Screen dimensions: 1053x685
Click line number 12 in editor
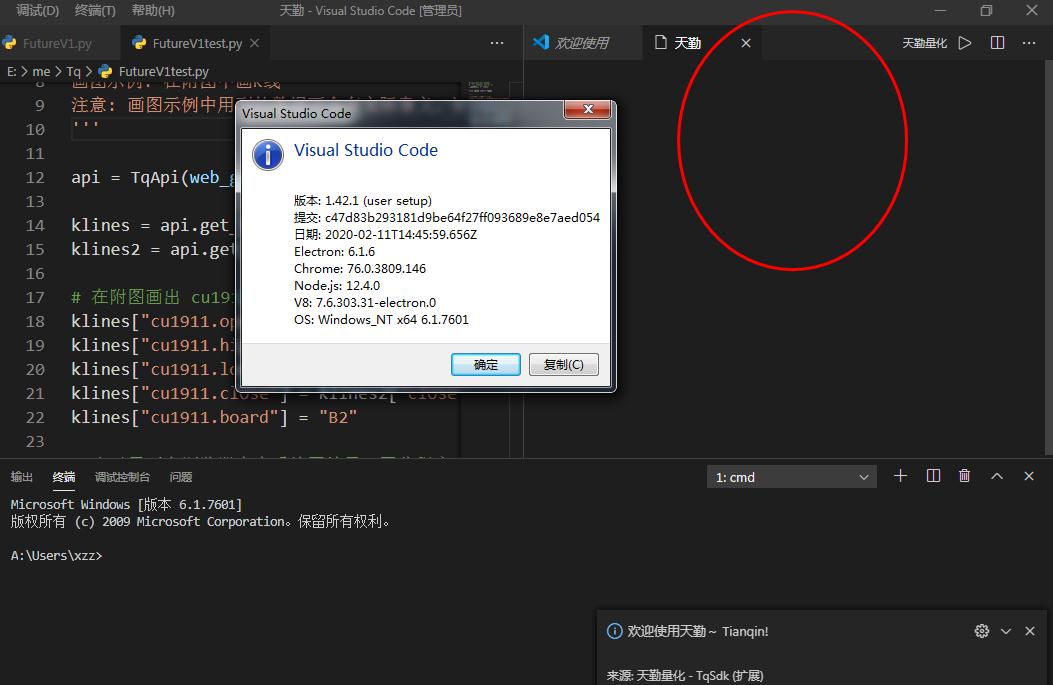pyautogui.click(x=35, y=177)
